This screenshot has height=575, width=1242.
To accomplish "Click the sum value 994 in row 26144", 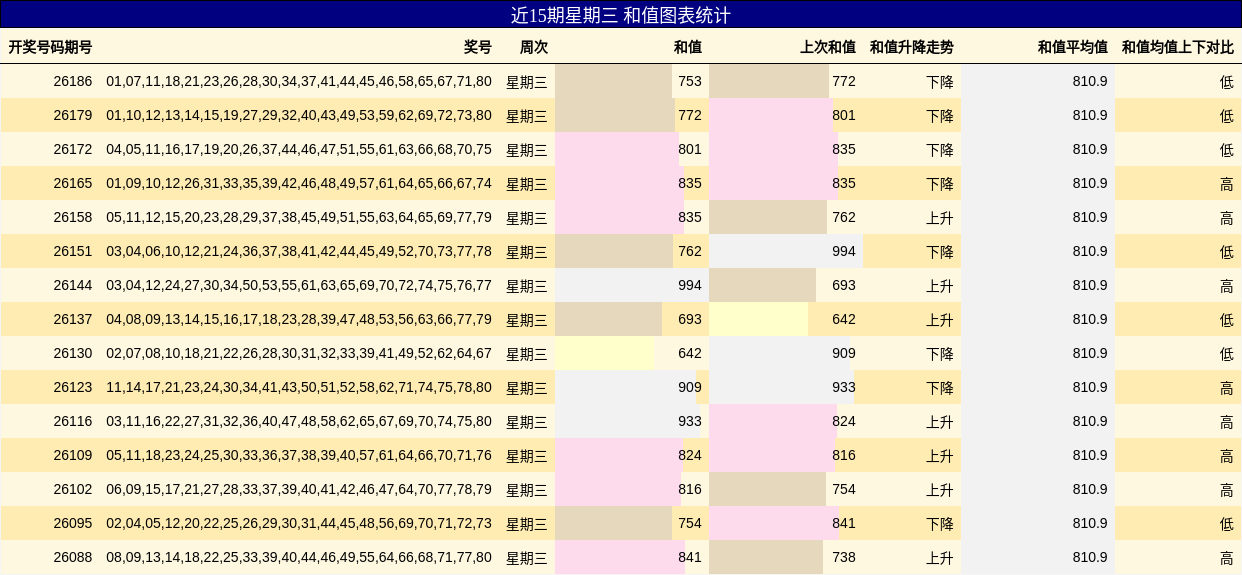I will pyautogui.click(x=690, y=285).
